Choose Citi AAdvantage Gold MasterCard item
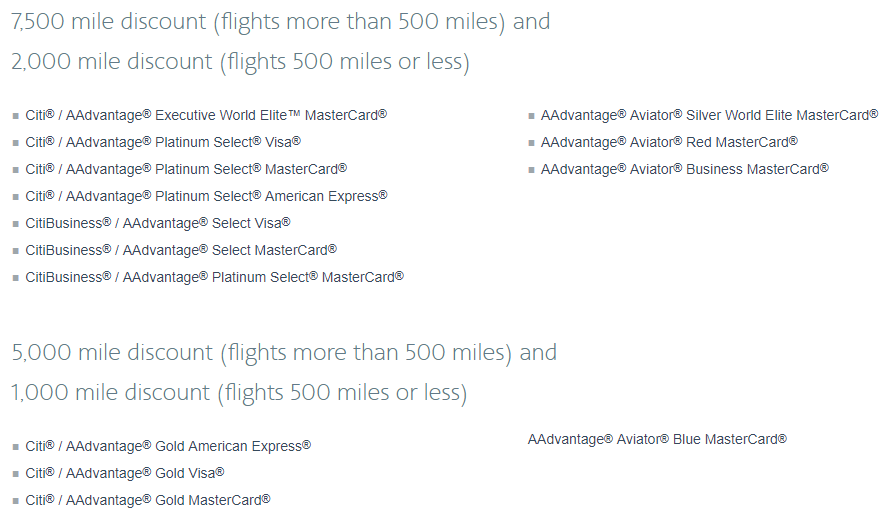The width and height of the screenshot is (887, 516). (148, 501)
